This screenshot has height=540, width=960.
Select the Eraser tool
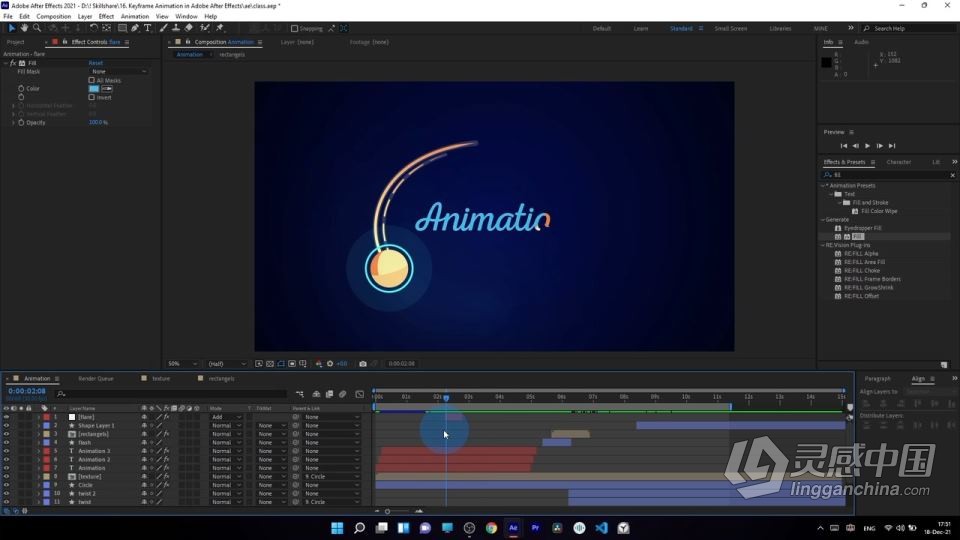189,28
